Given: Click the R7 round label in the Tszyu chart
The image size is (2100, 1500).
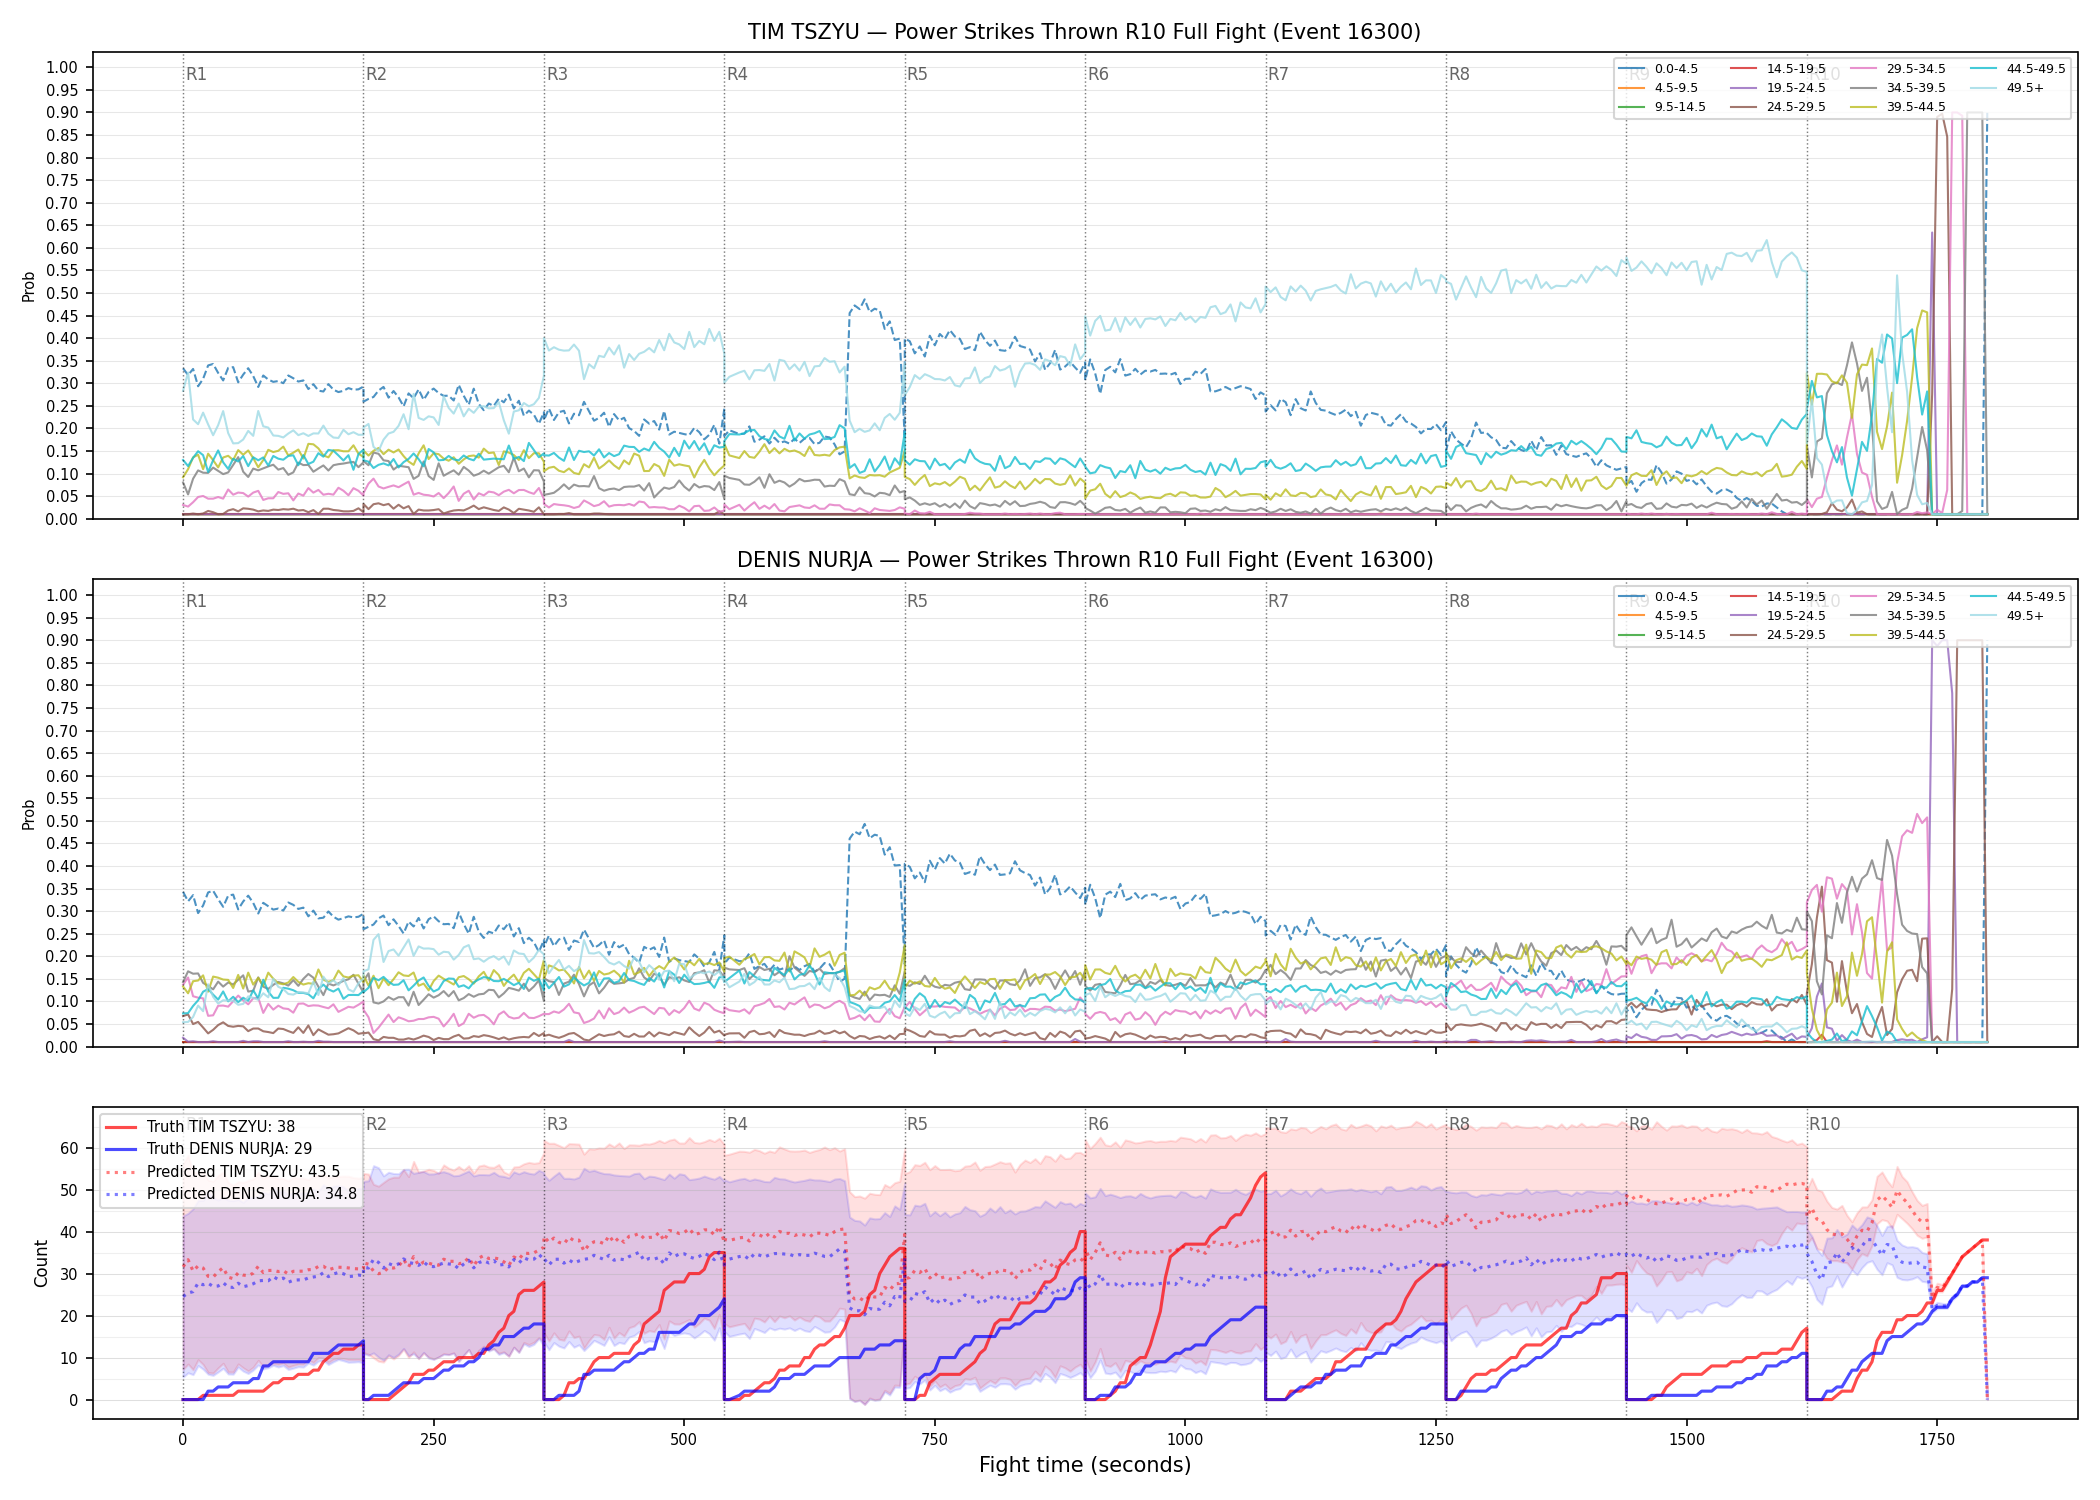Looking at the screenshot, I should (1278, 74).
